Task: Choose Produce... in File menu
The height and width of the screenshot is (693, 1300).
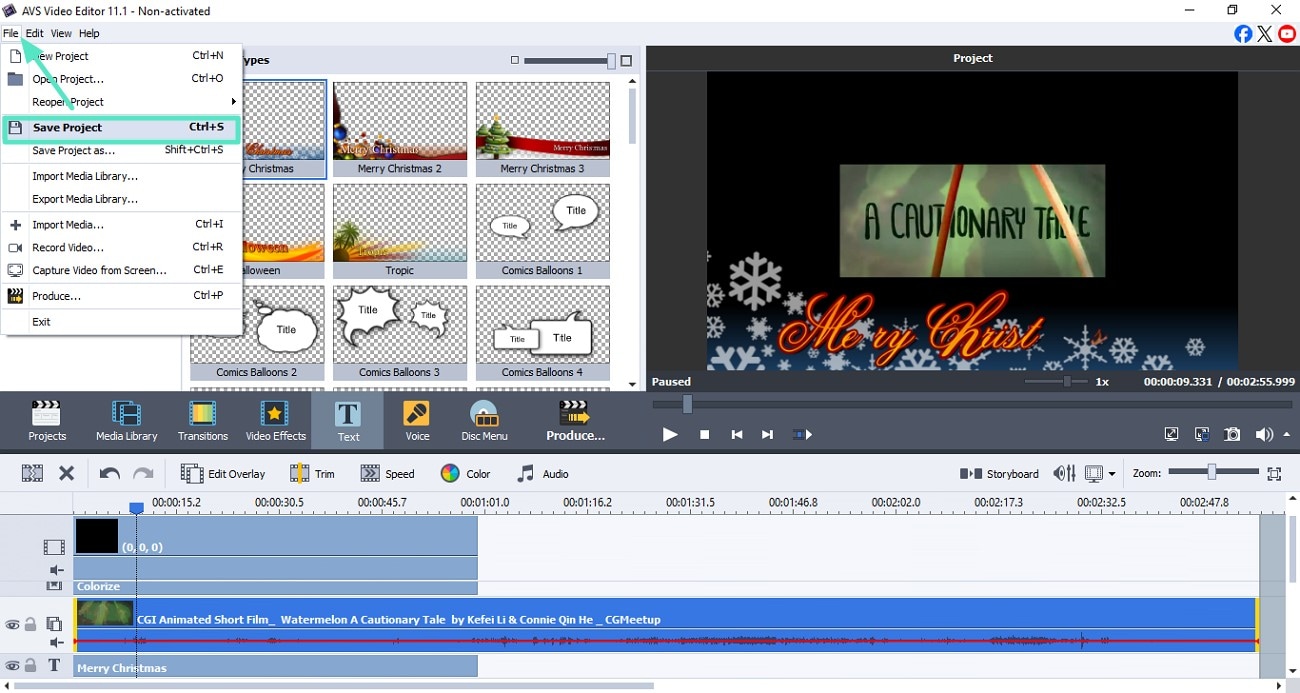Action: tap(121, 296)
